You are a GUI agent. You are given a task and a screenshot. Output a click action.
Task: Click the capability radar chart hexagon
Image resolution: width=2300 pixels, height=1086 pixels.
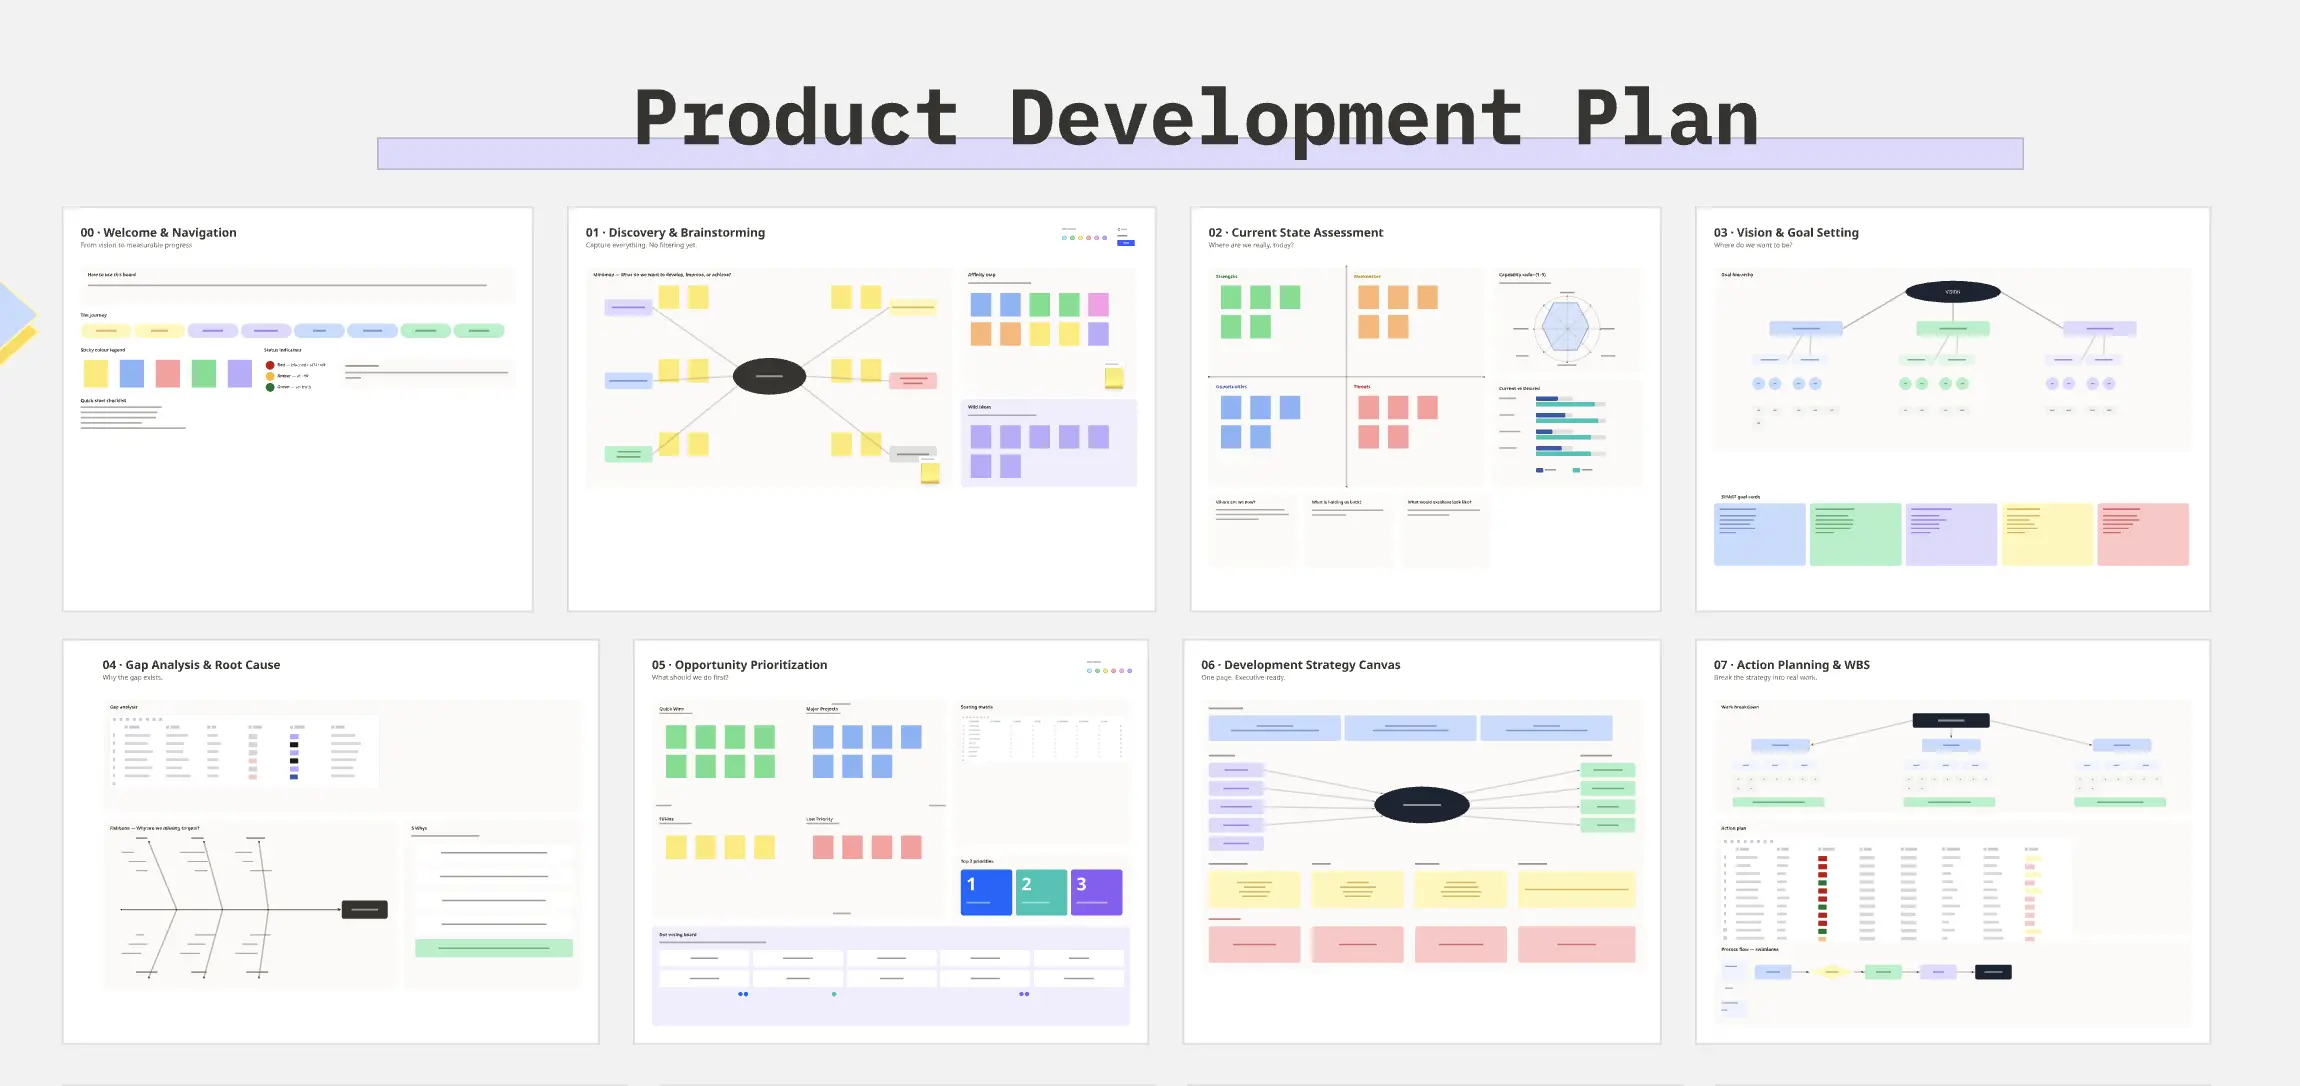tap(1565, 326)
